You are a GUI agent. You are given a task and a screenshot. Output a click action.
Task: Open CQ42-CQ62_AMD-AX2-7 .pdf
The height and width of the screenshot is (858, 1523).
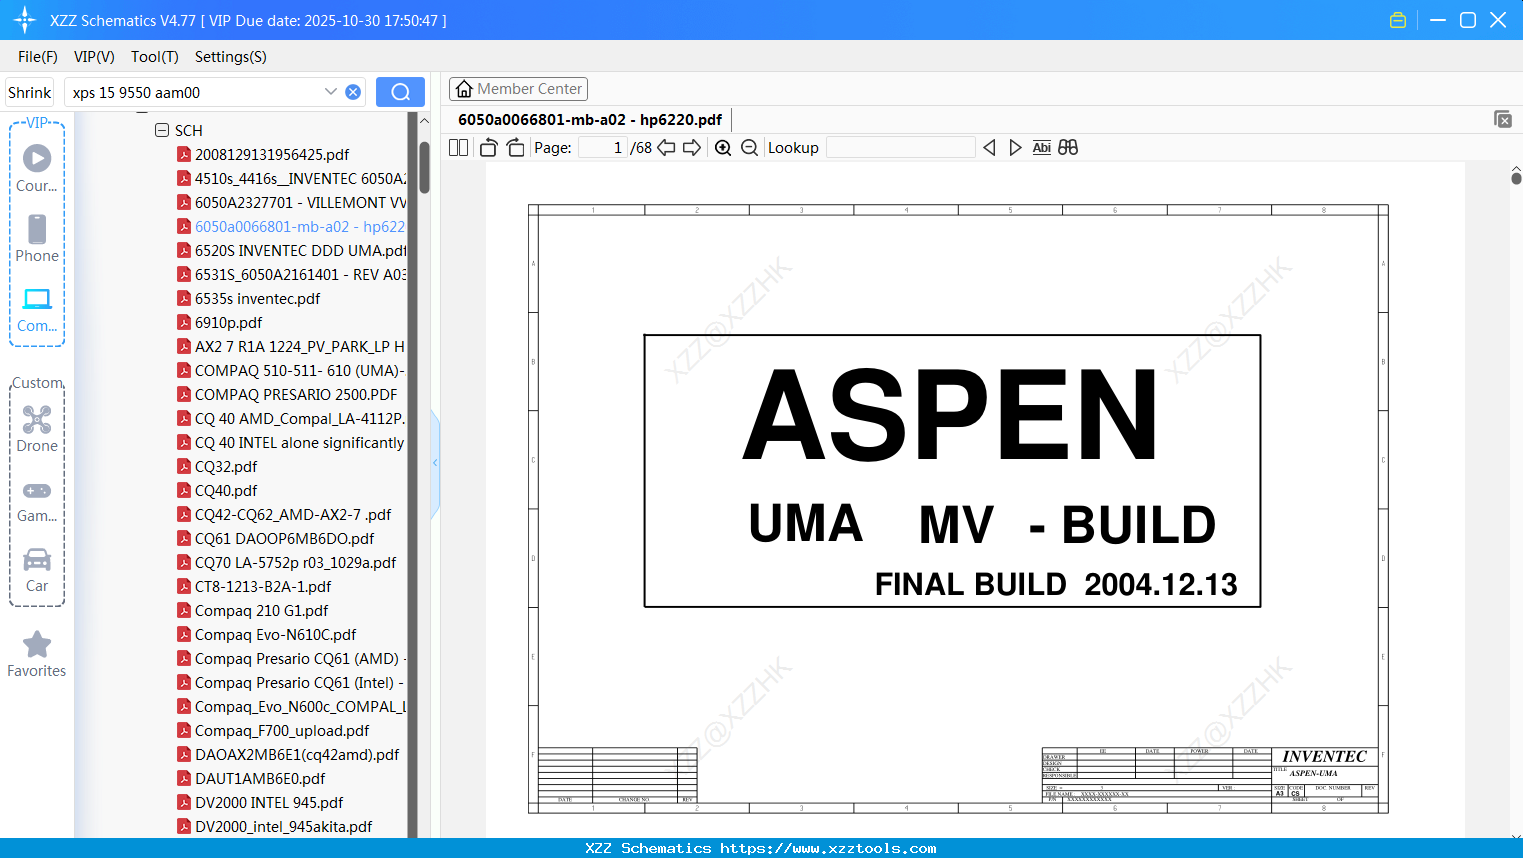click(x=293, y=515)
